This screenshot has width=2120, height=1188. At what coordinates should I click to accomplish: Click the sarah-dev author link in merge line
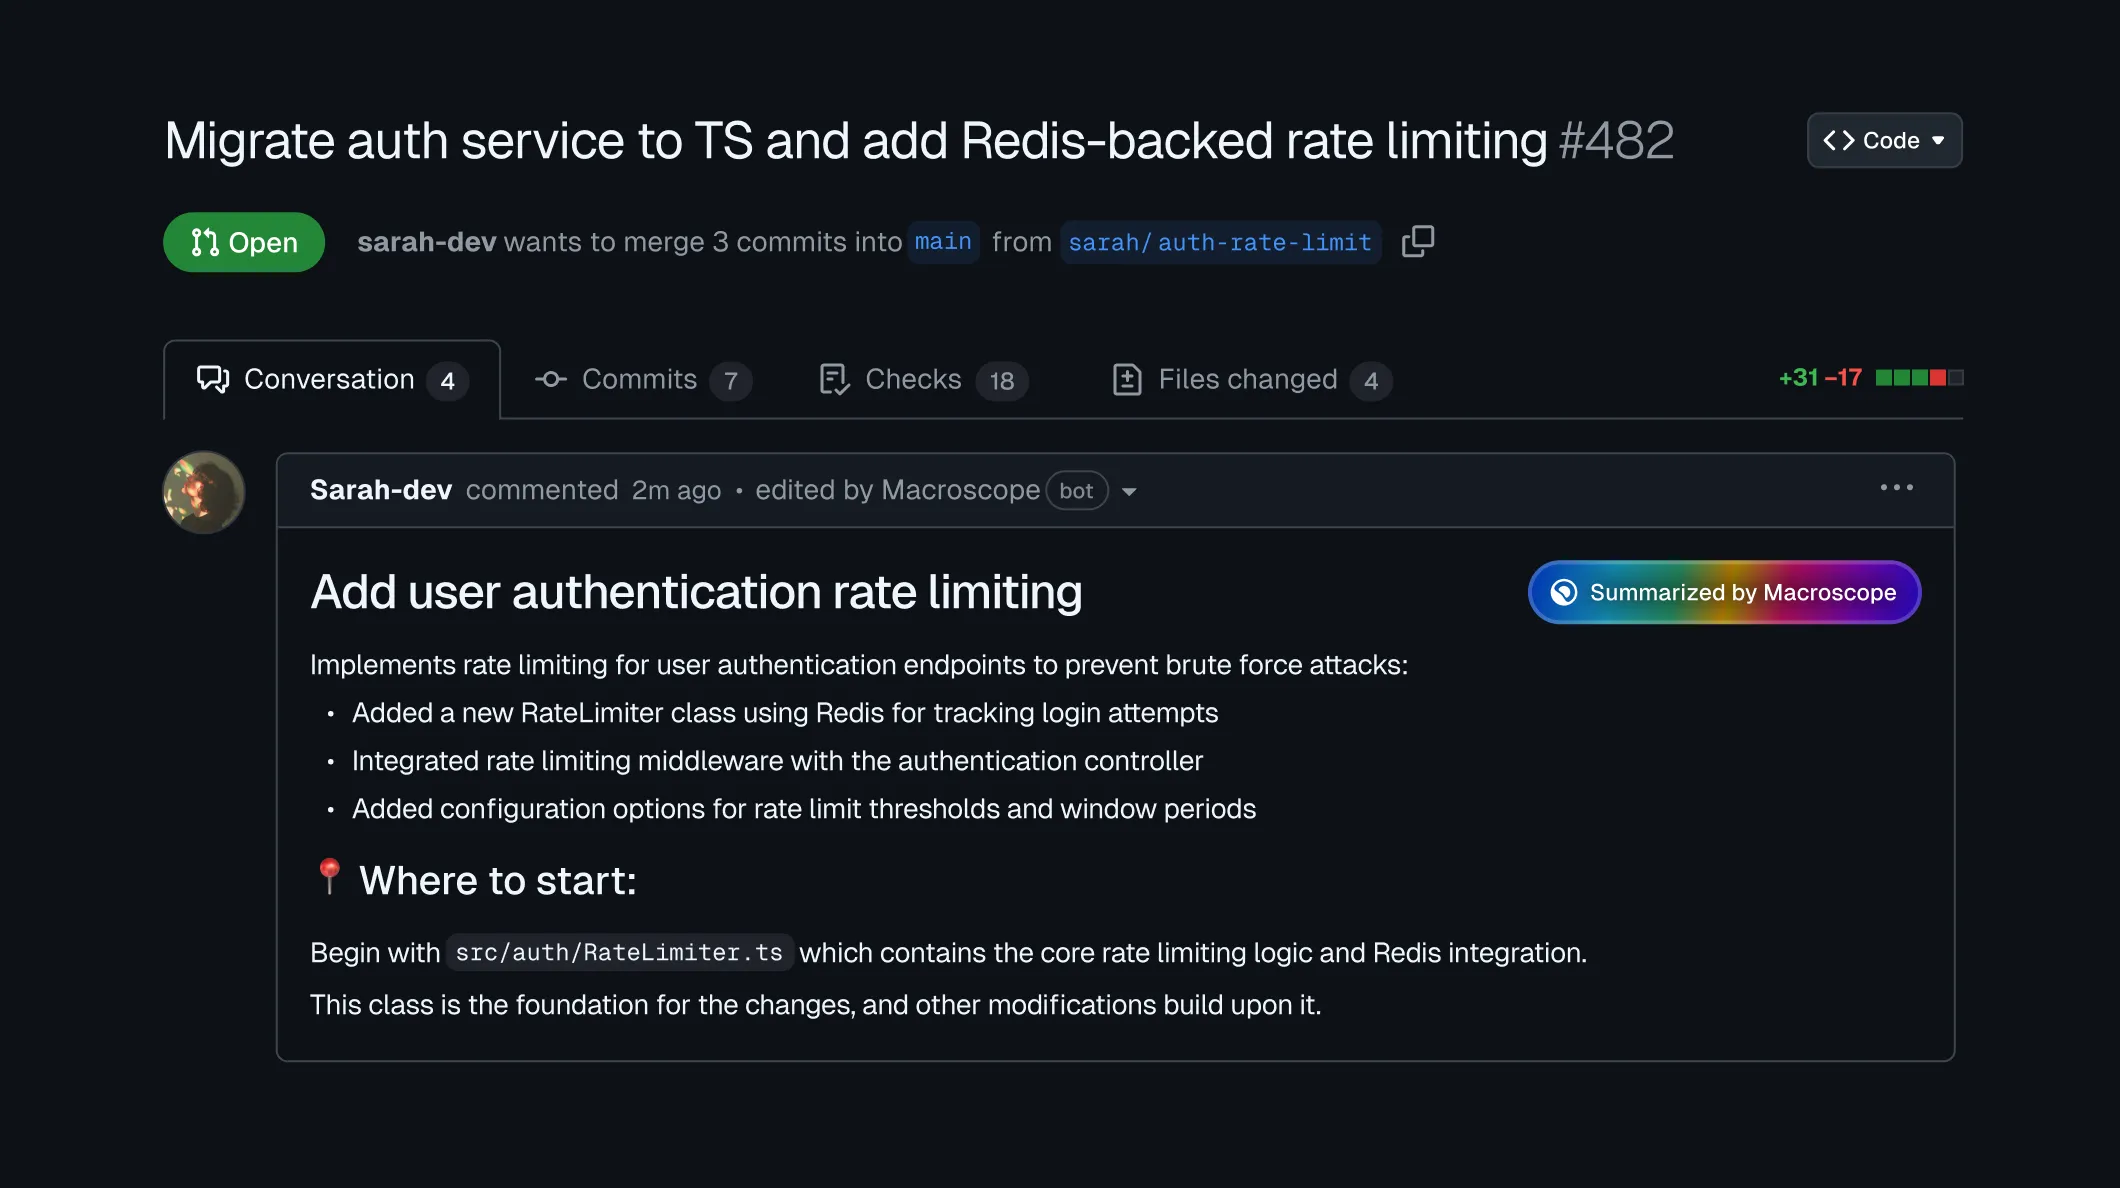click(x=426, y=242)
